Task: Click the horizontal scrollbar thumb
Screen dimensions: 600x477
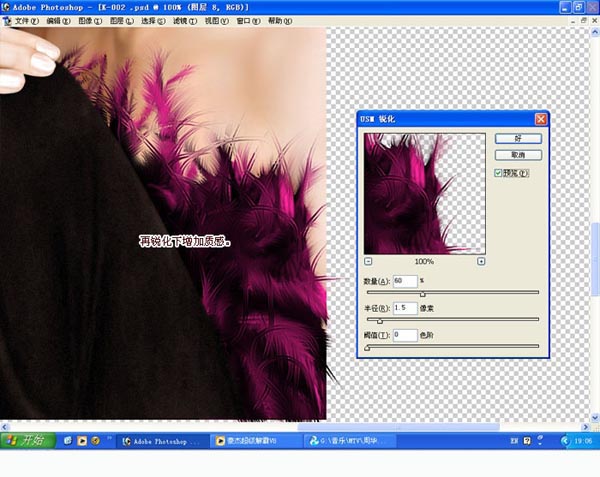Action: 398,427
